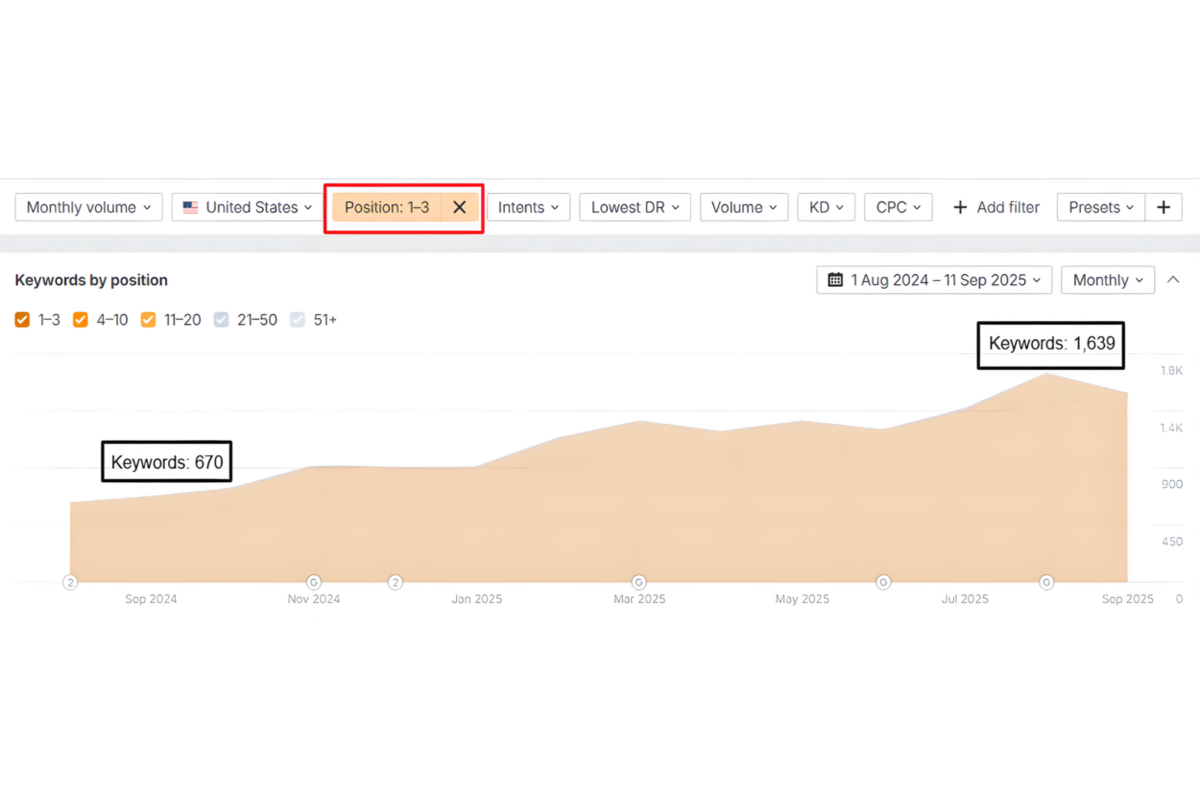Viewport: 1200px width, 800px height.
Task: Collapse the Keywords by position chart
Action: [1173, 280]
